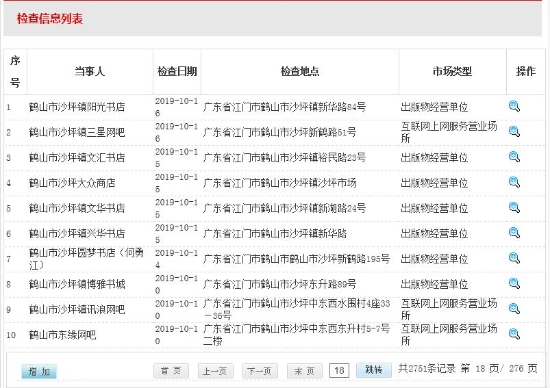The image size is (550, 388).
Task: Focus the page number input field
Action: point(339,370)
